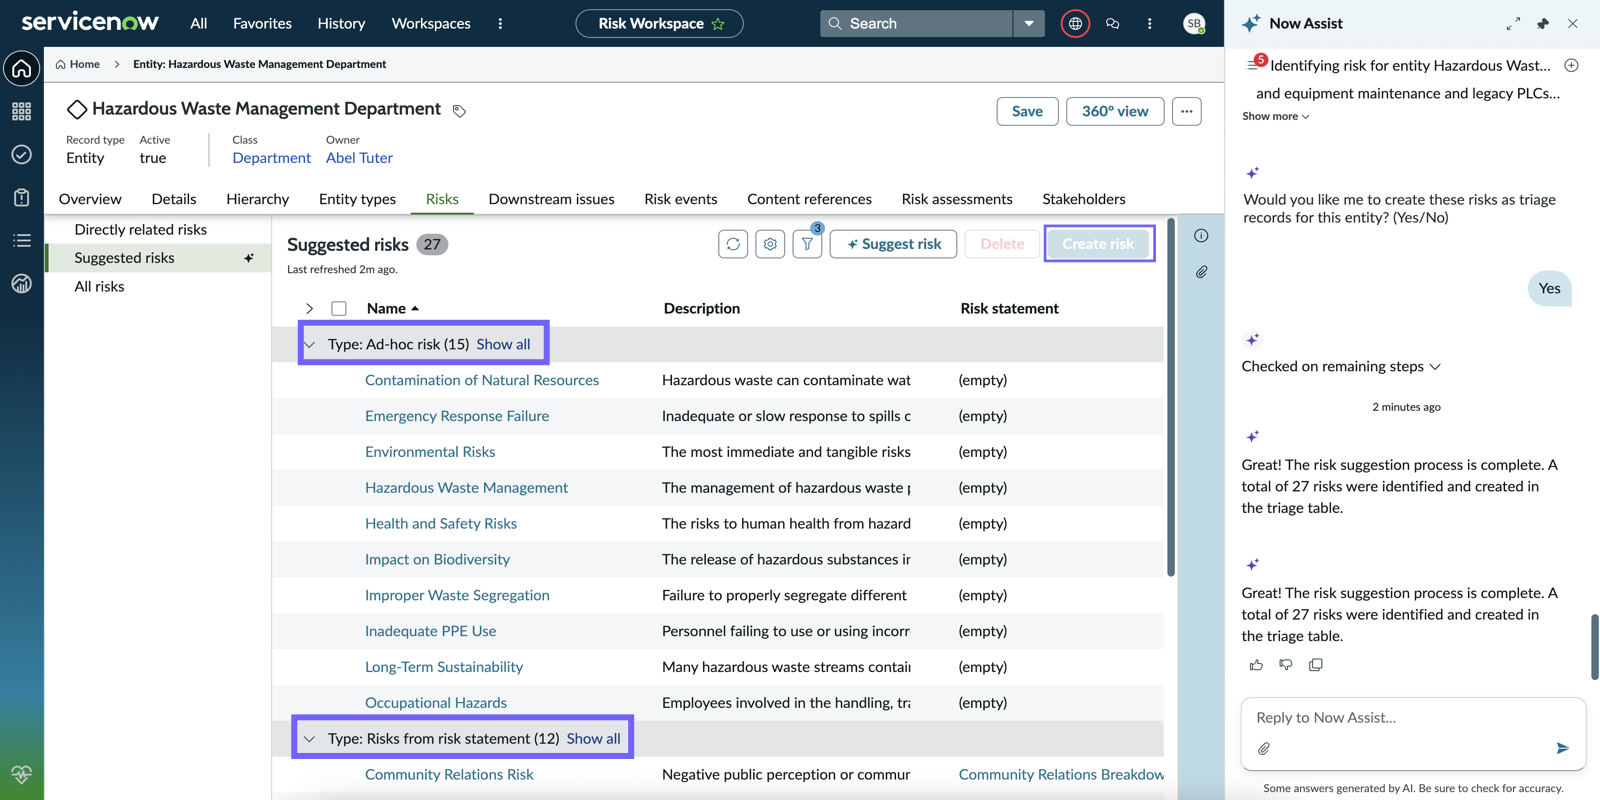Open the info icon in right rail

(x=1201, y=236)
